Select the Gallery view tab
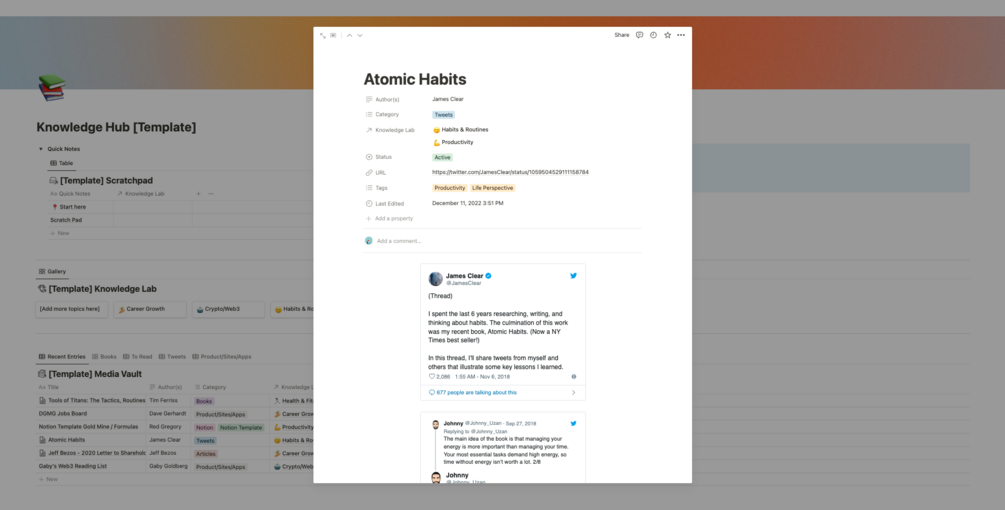 point(52,272)
